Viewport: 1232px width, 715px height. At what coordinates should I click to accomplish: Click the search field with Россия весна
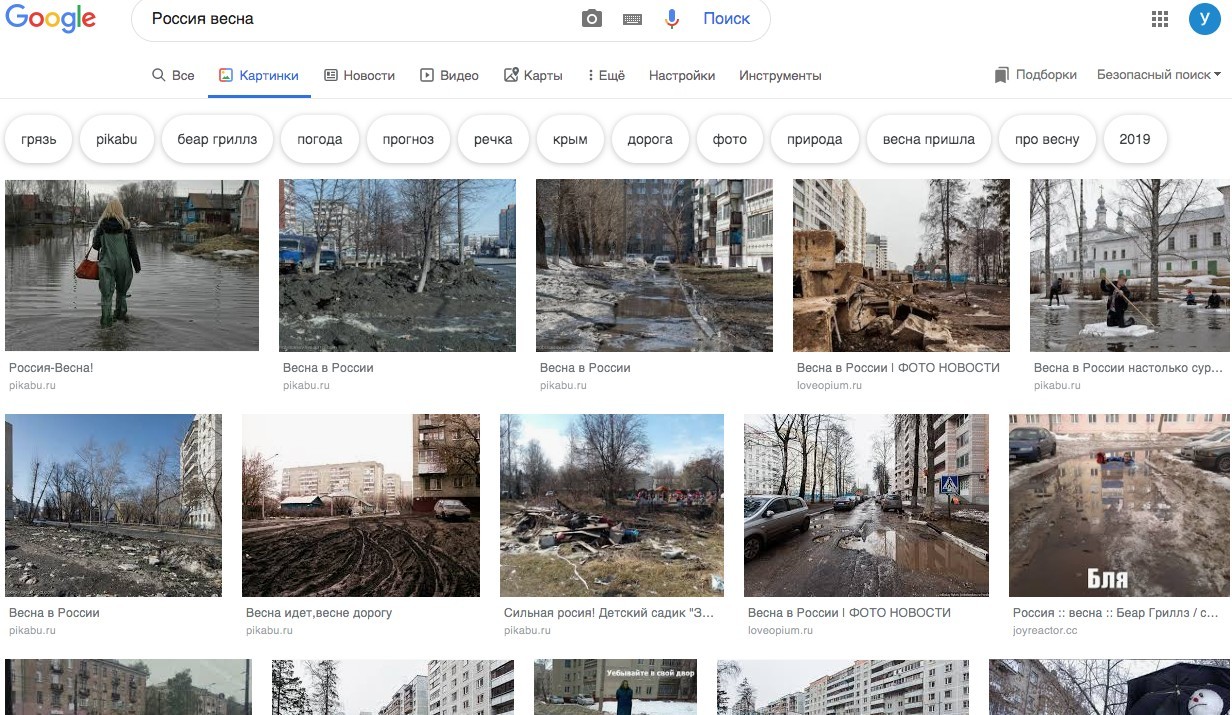[x=360, y=19]
